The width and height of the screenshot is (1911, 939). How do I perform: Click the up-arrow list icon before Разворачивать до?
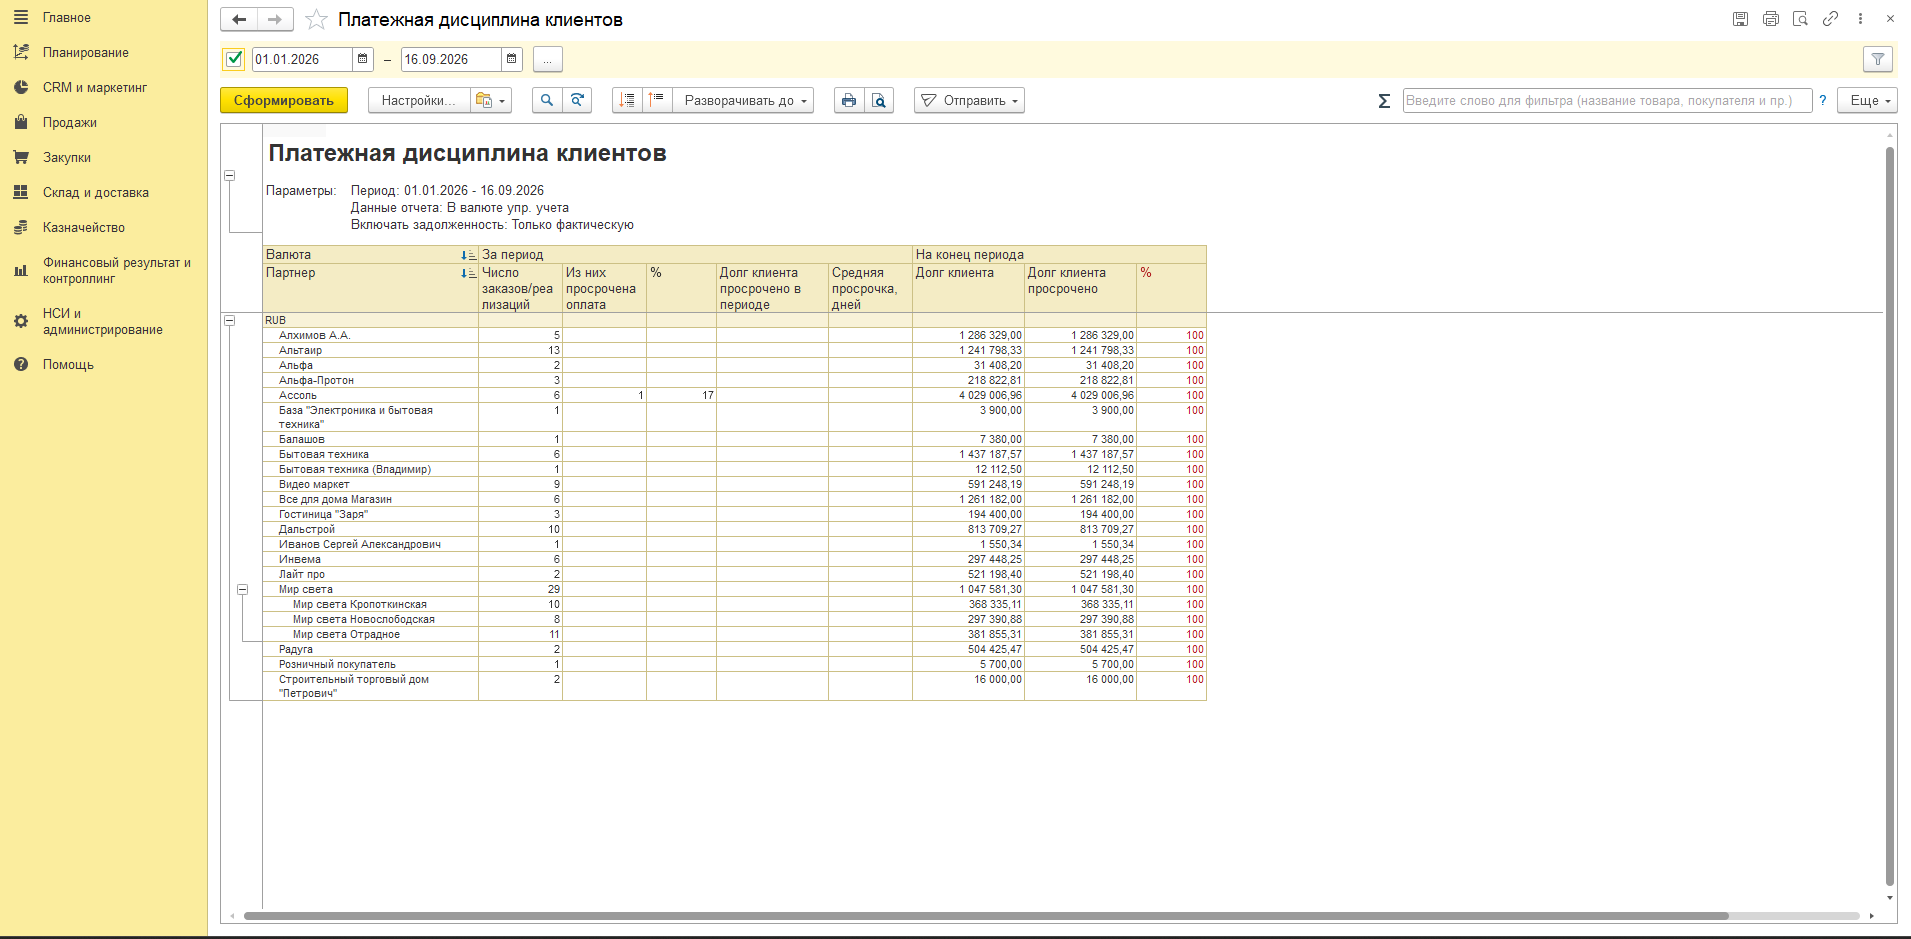pos(657,100)
